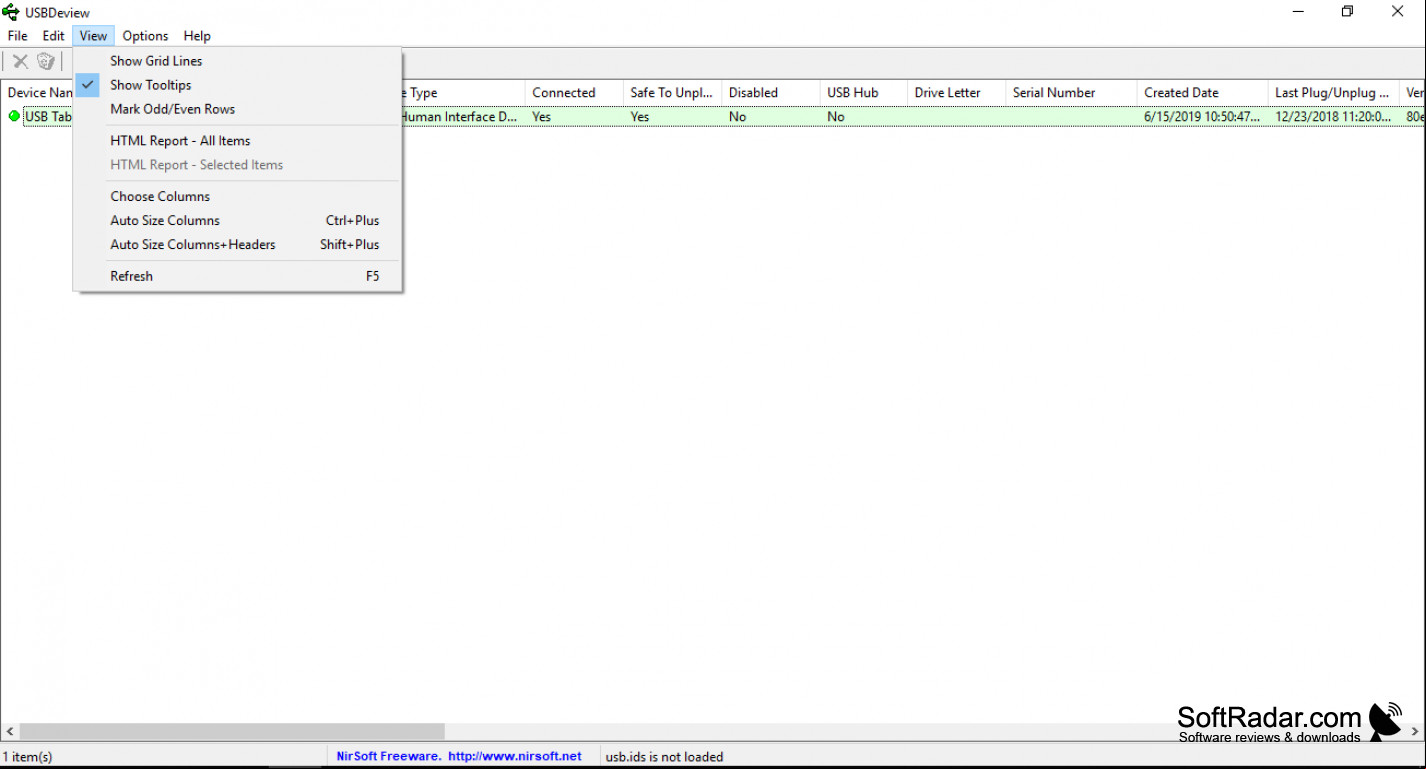Image resolution: width=1426 pixels, height=769 pixels.
Task: Click the 6/15/2019 created date cell
Action: coord(1202,117)
